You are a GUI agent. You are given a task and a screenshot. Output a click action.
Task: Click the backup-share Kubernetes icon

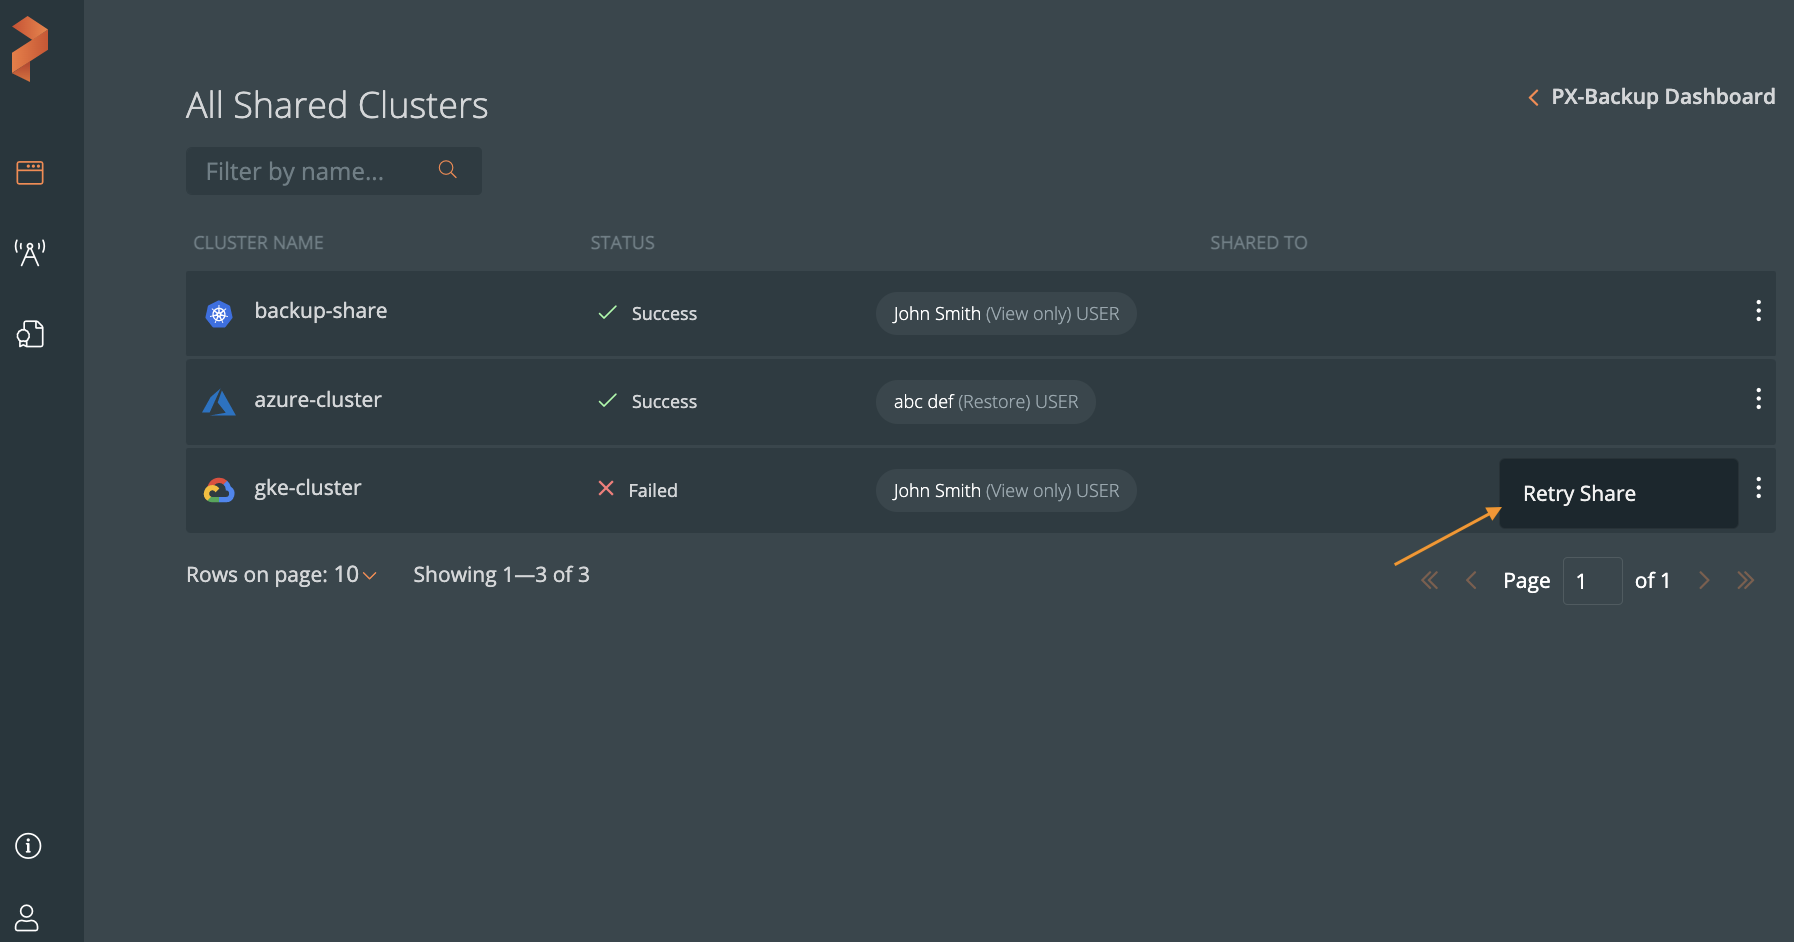coord(219,314)
